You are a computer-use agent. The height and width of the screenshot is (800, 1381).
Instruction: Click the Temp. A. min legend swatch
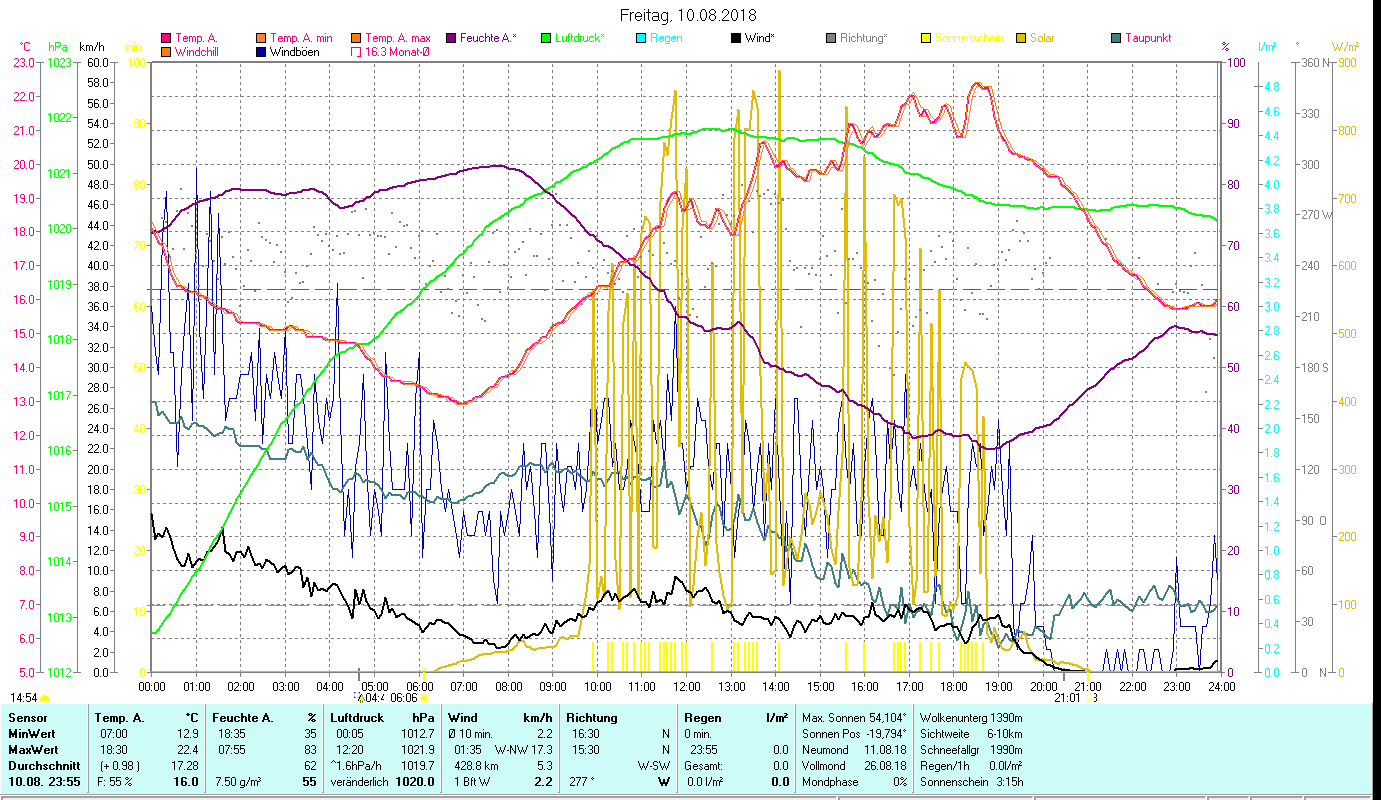[262, 38]
